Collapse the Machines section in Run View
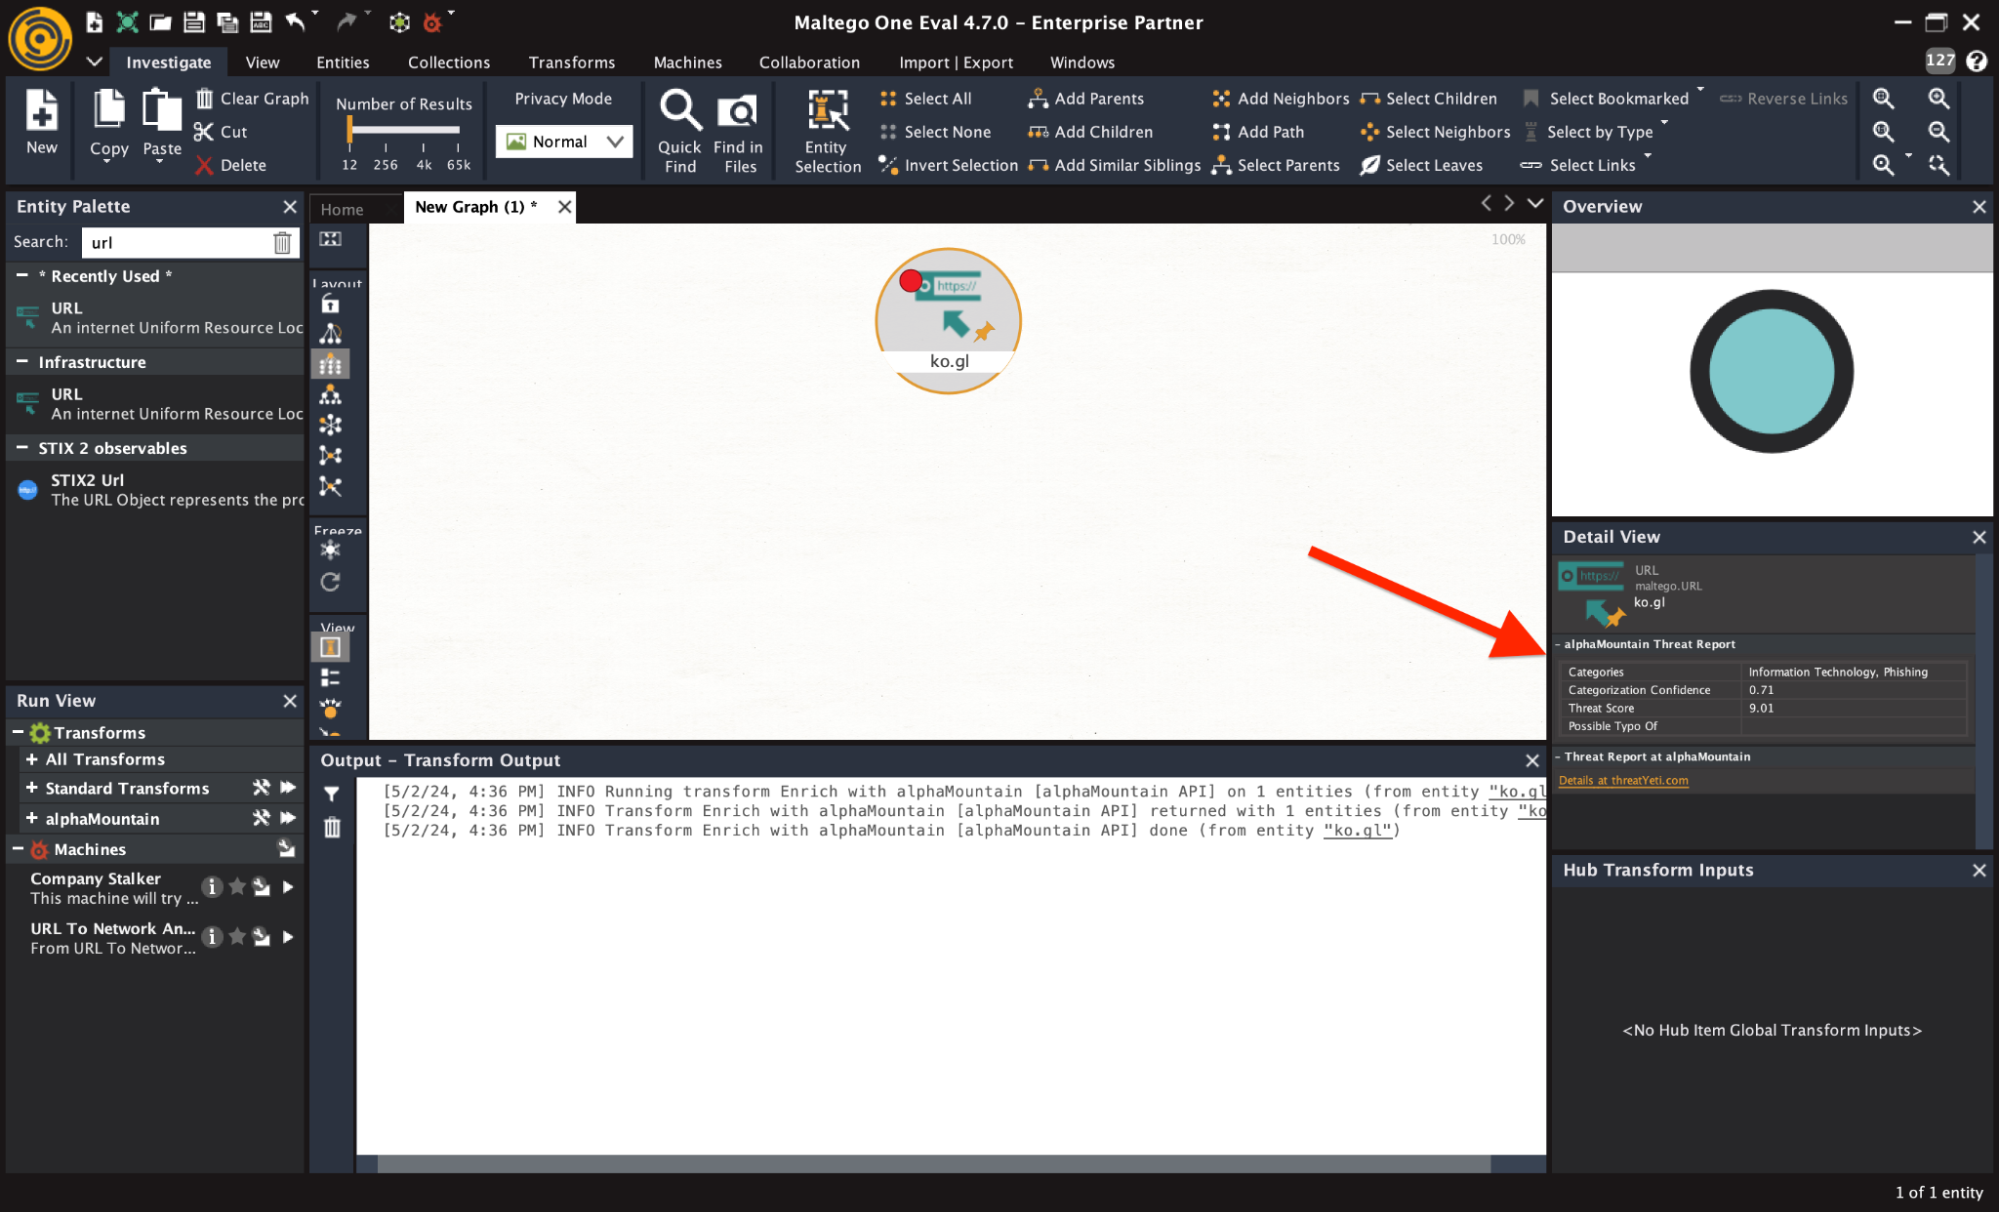 18,849
